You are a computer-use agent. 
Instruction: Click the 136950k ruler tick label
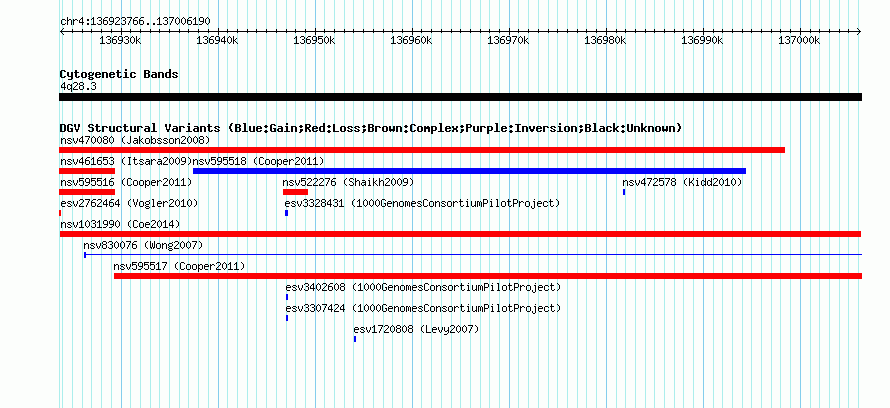pyautogui.click(x=314, y=41)
